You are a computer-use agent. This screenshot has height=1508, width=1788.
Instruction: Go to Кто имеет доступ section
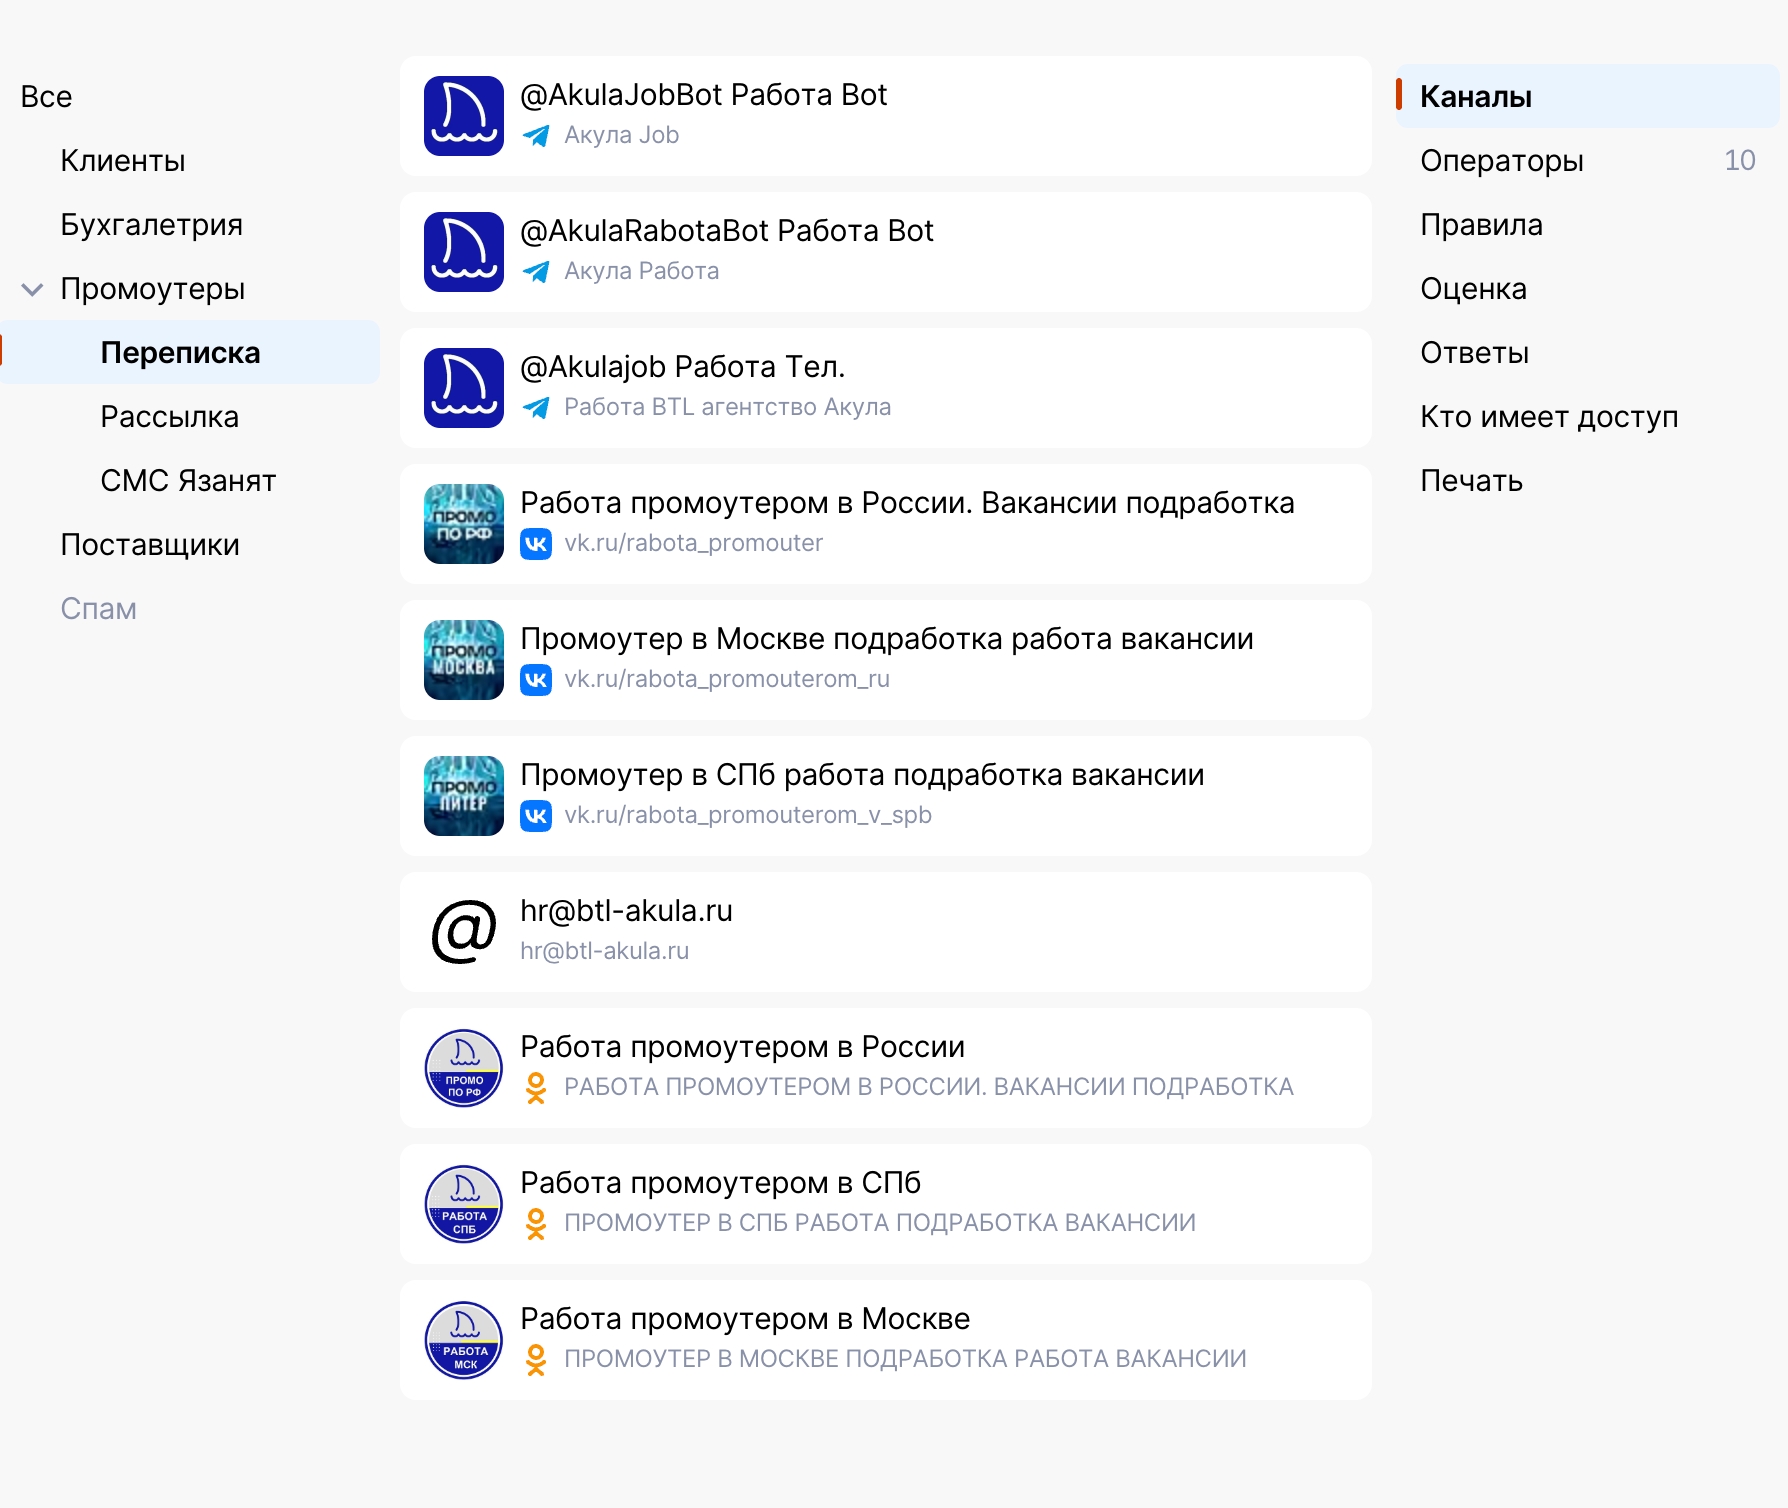pyautogui.click(x=1548, y=417)
